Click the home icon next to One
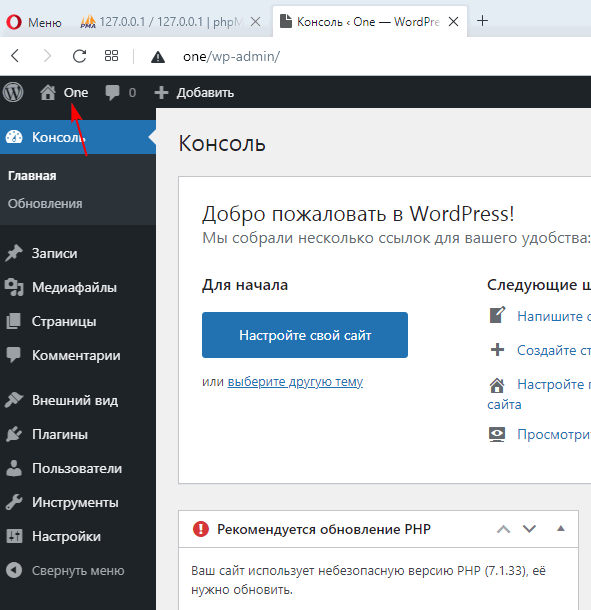The width and height of the screenshot is (591, 610). [48, 93]
